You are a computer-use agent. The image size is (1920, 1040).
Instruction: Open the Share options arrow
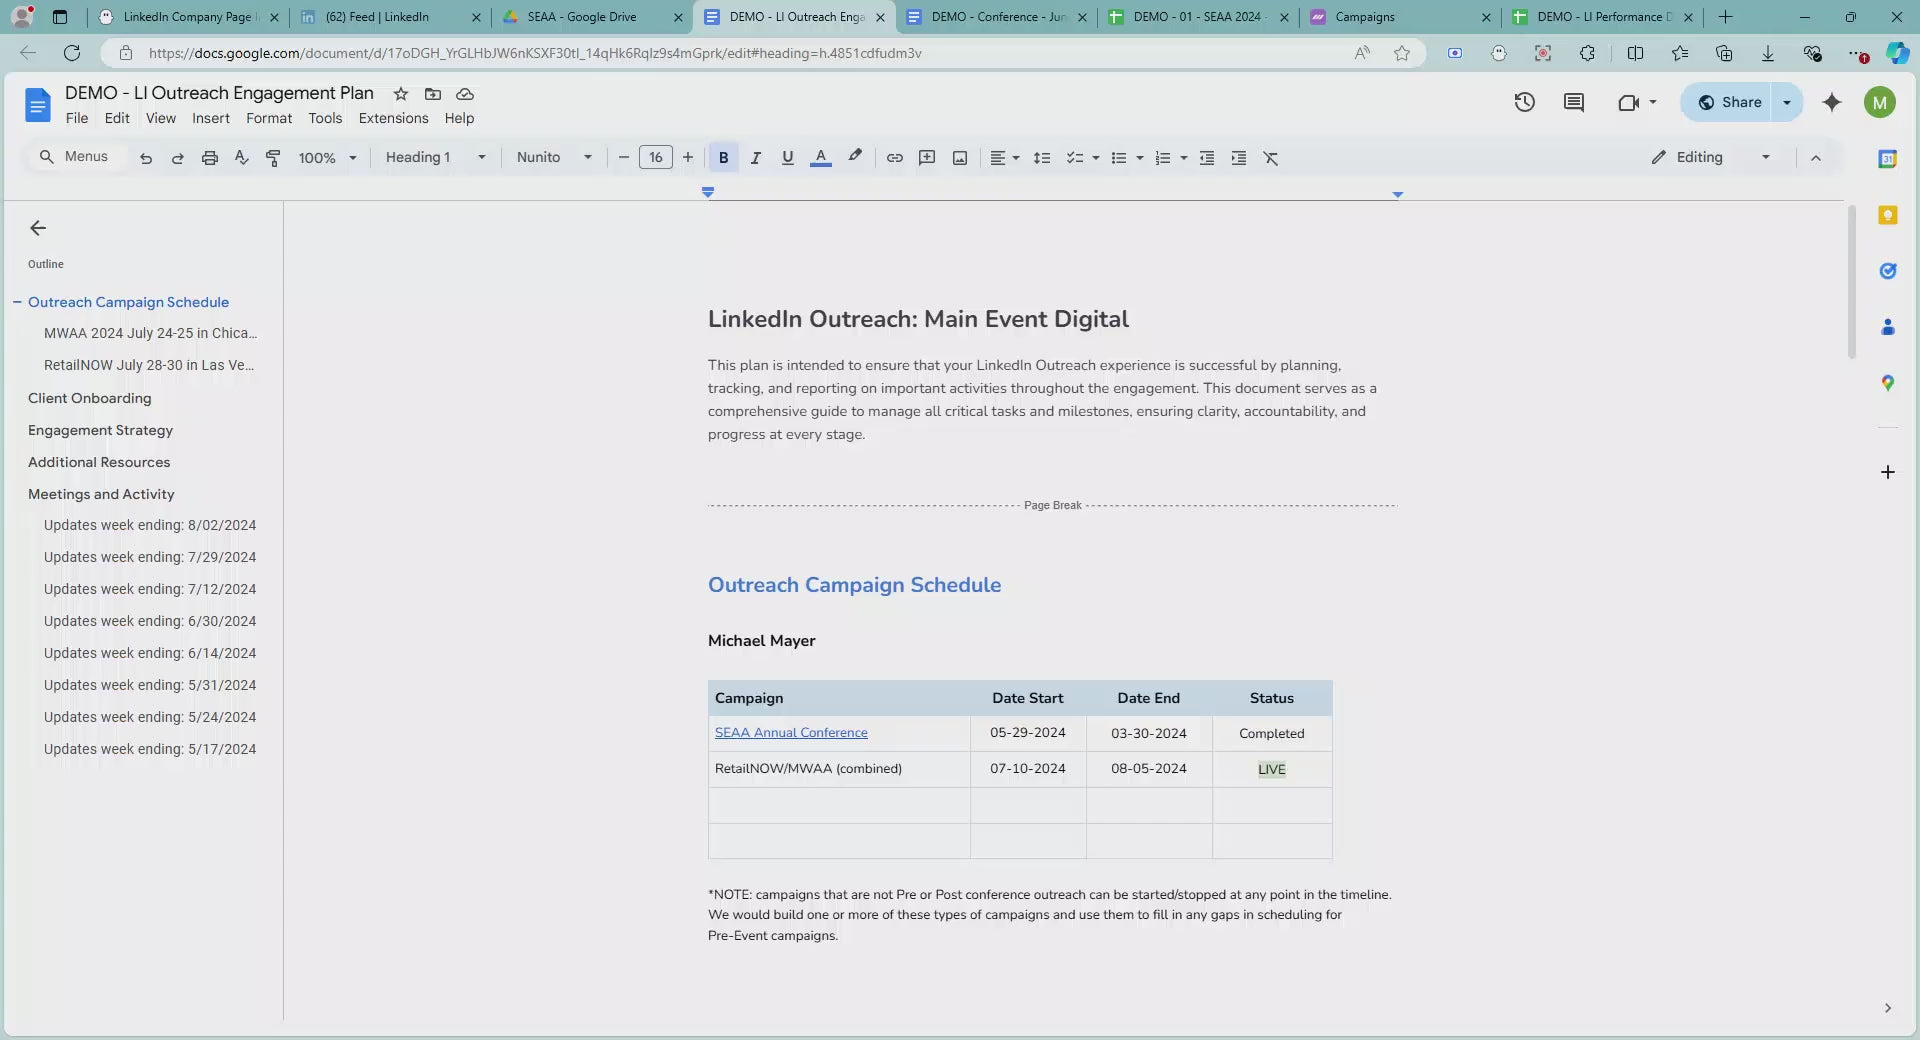coord(1787,102)
